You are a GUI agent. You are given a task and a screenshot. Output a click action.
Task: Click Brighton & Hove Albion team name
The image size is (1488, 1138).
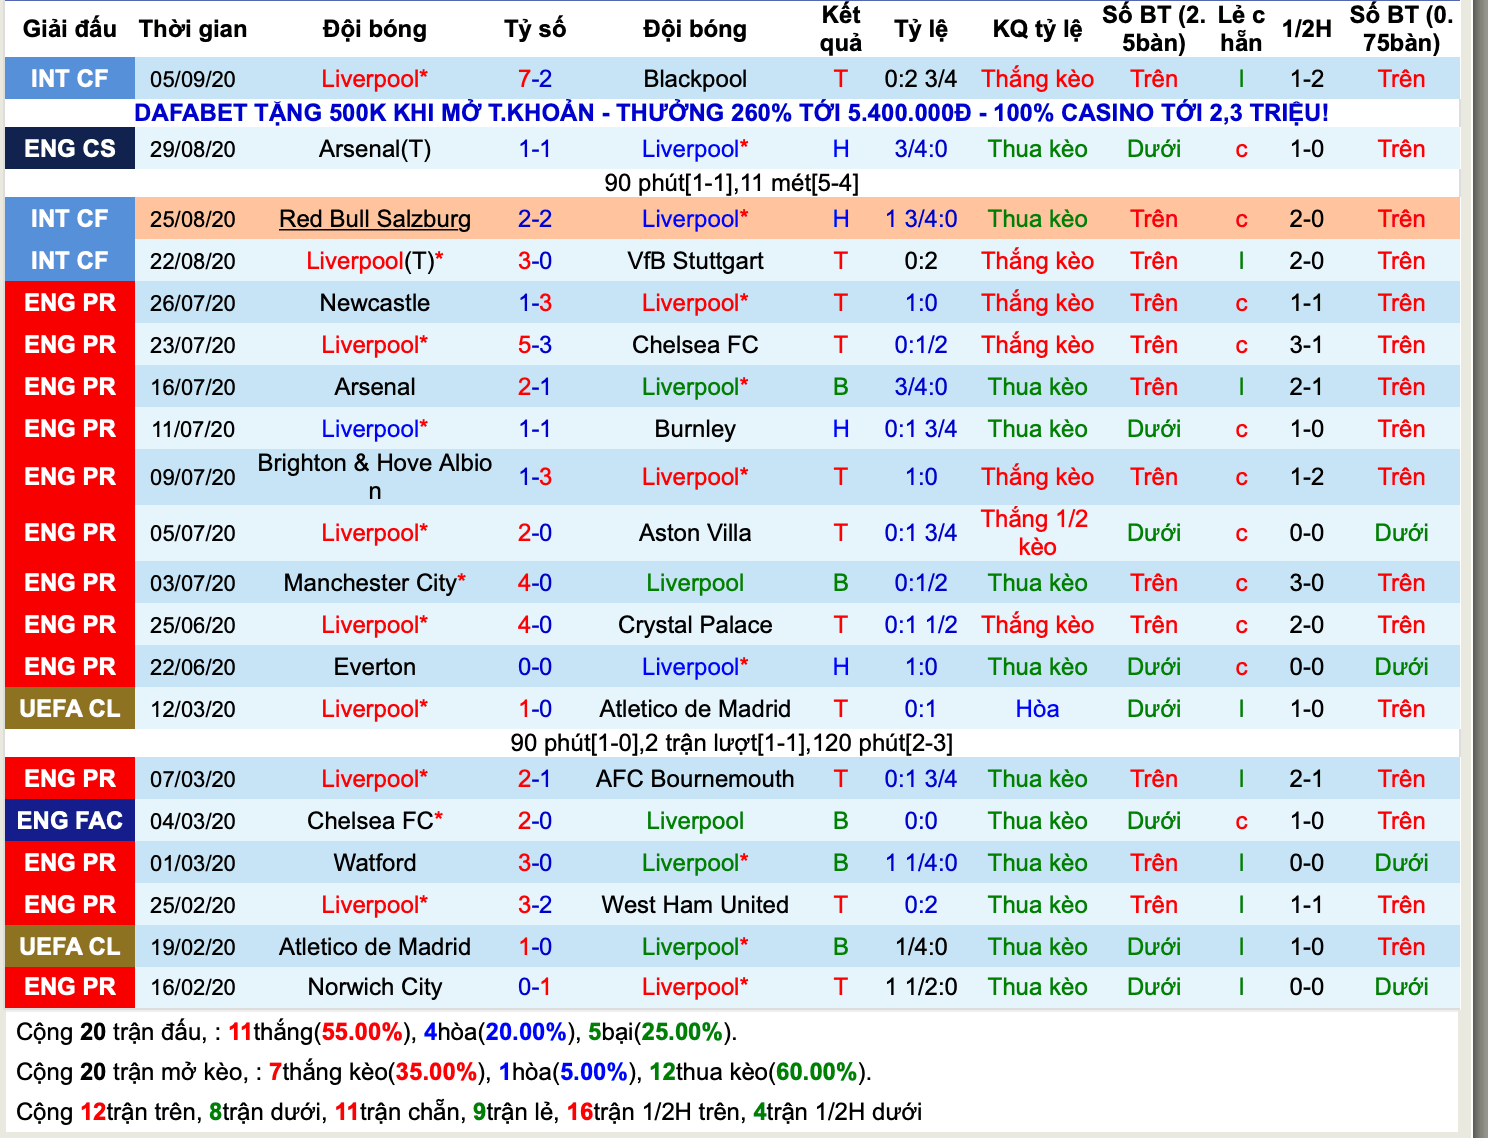[x=375, y=477]
